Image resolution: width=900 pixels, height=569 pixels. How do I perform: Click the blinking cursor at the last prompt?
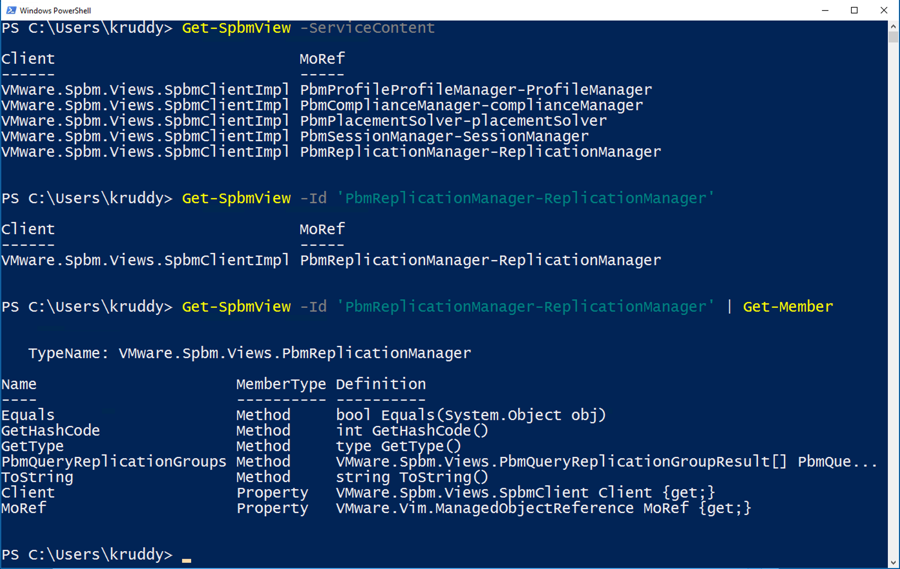[x=187, y=556]
